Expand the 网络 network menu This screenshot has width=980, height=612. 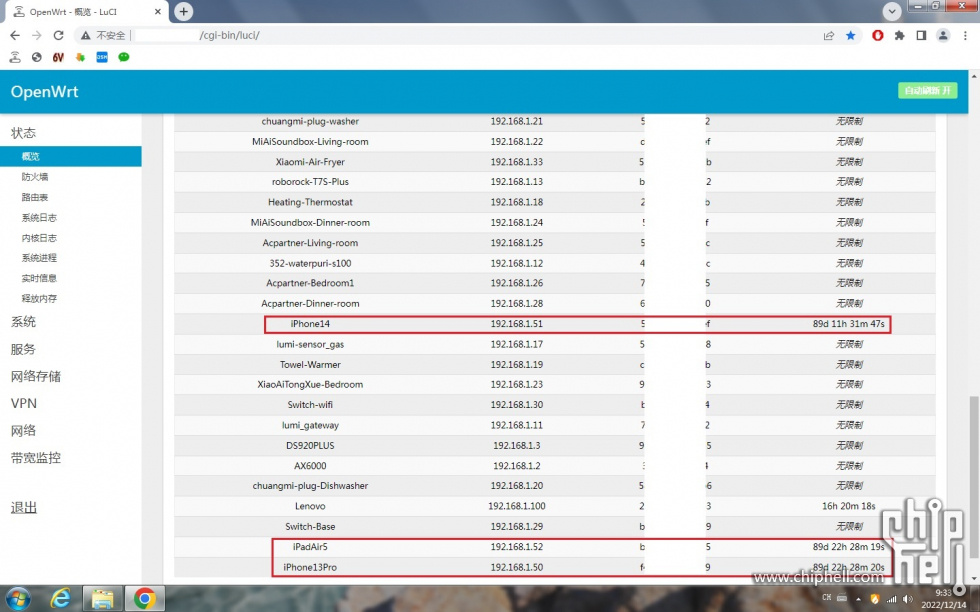click(x=24, y=431)
